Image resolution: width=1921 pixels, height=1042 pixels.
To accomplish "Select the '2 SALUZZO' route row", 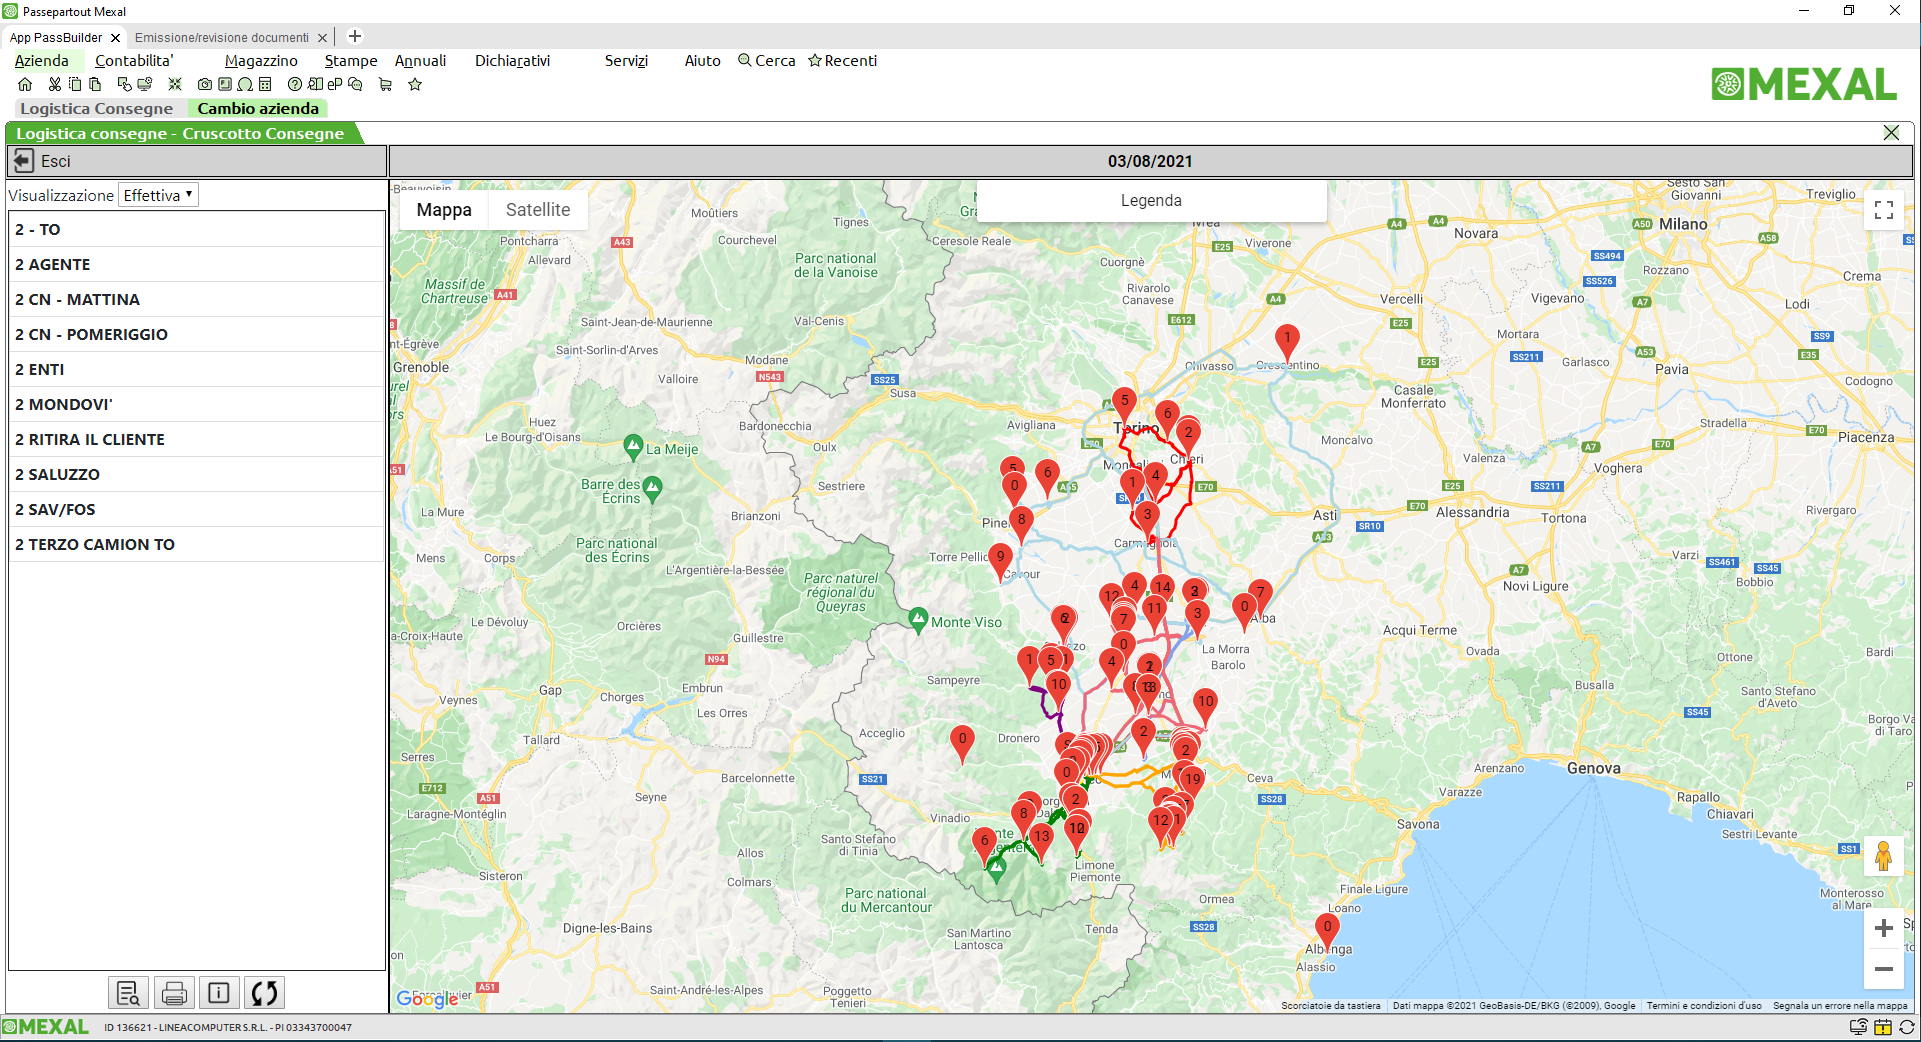I will click(197, 474).
